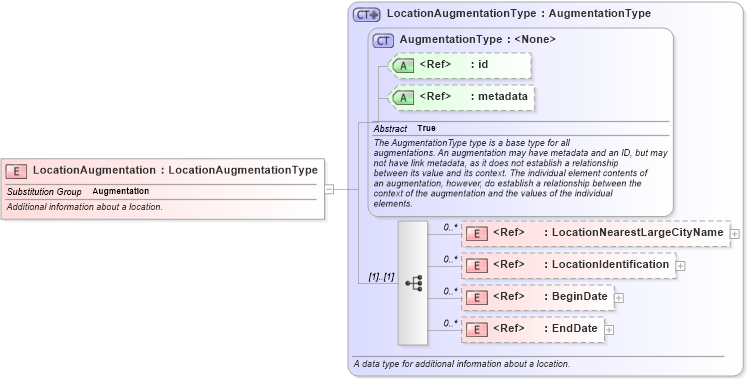The width and height of the screenshot is (748, 379).
Task: Click the True value of Abstract
Action: click(426, 128)
